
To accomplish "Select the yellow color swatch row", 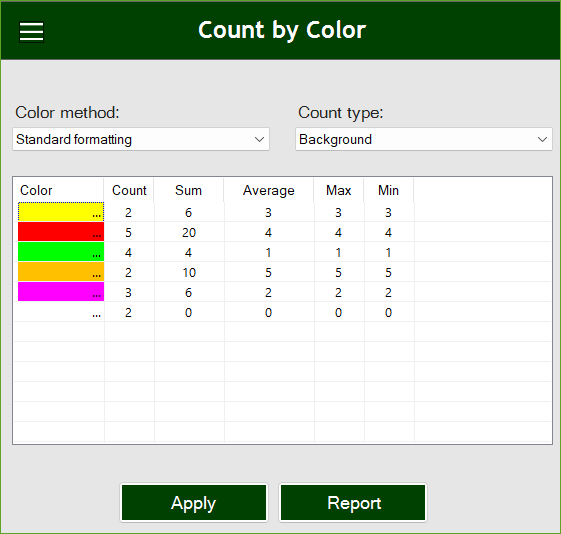I will pos(61,212).
